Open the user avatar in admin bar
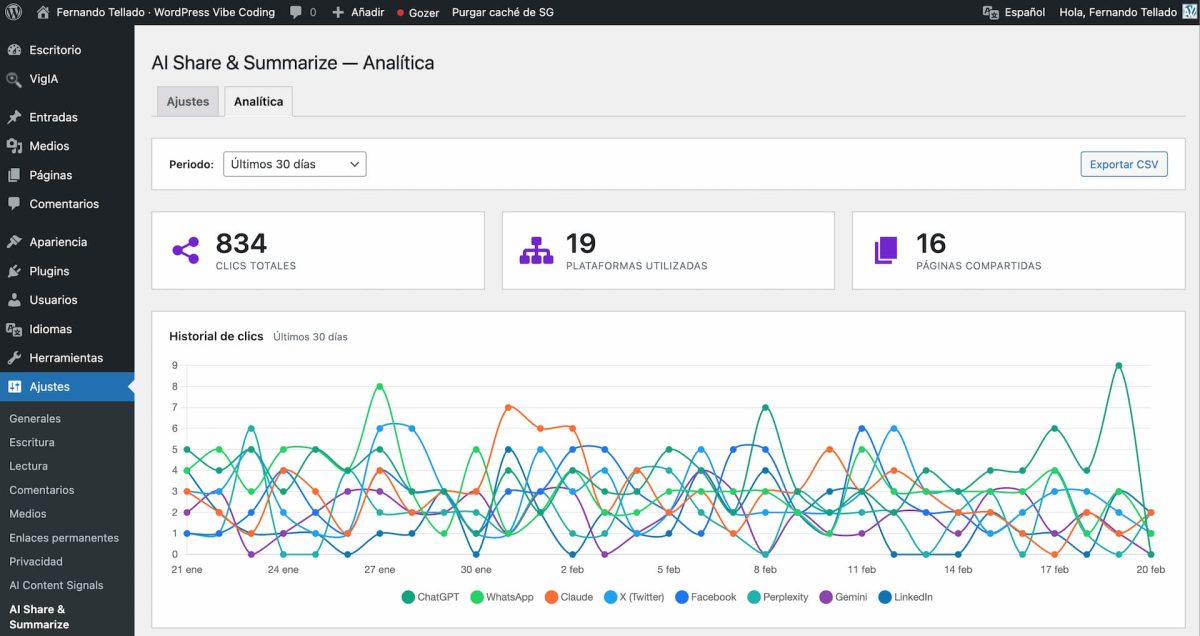This screenshot has width=1200, height=636. click(x=1189, y=12)
